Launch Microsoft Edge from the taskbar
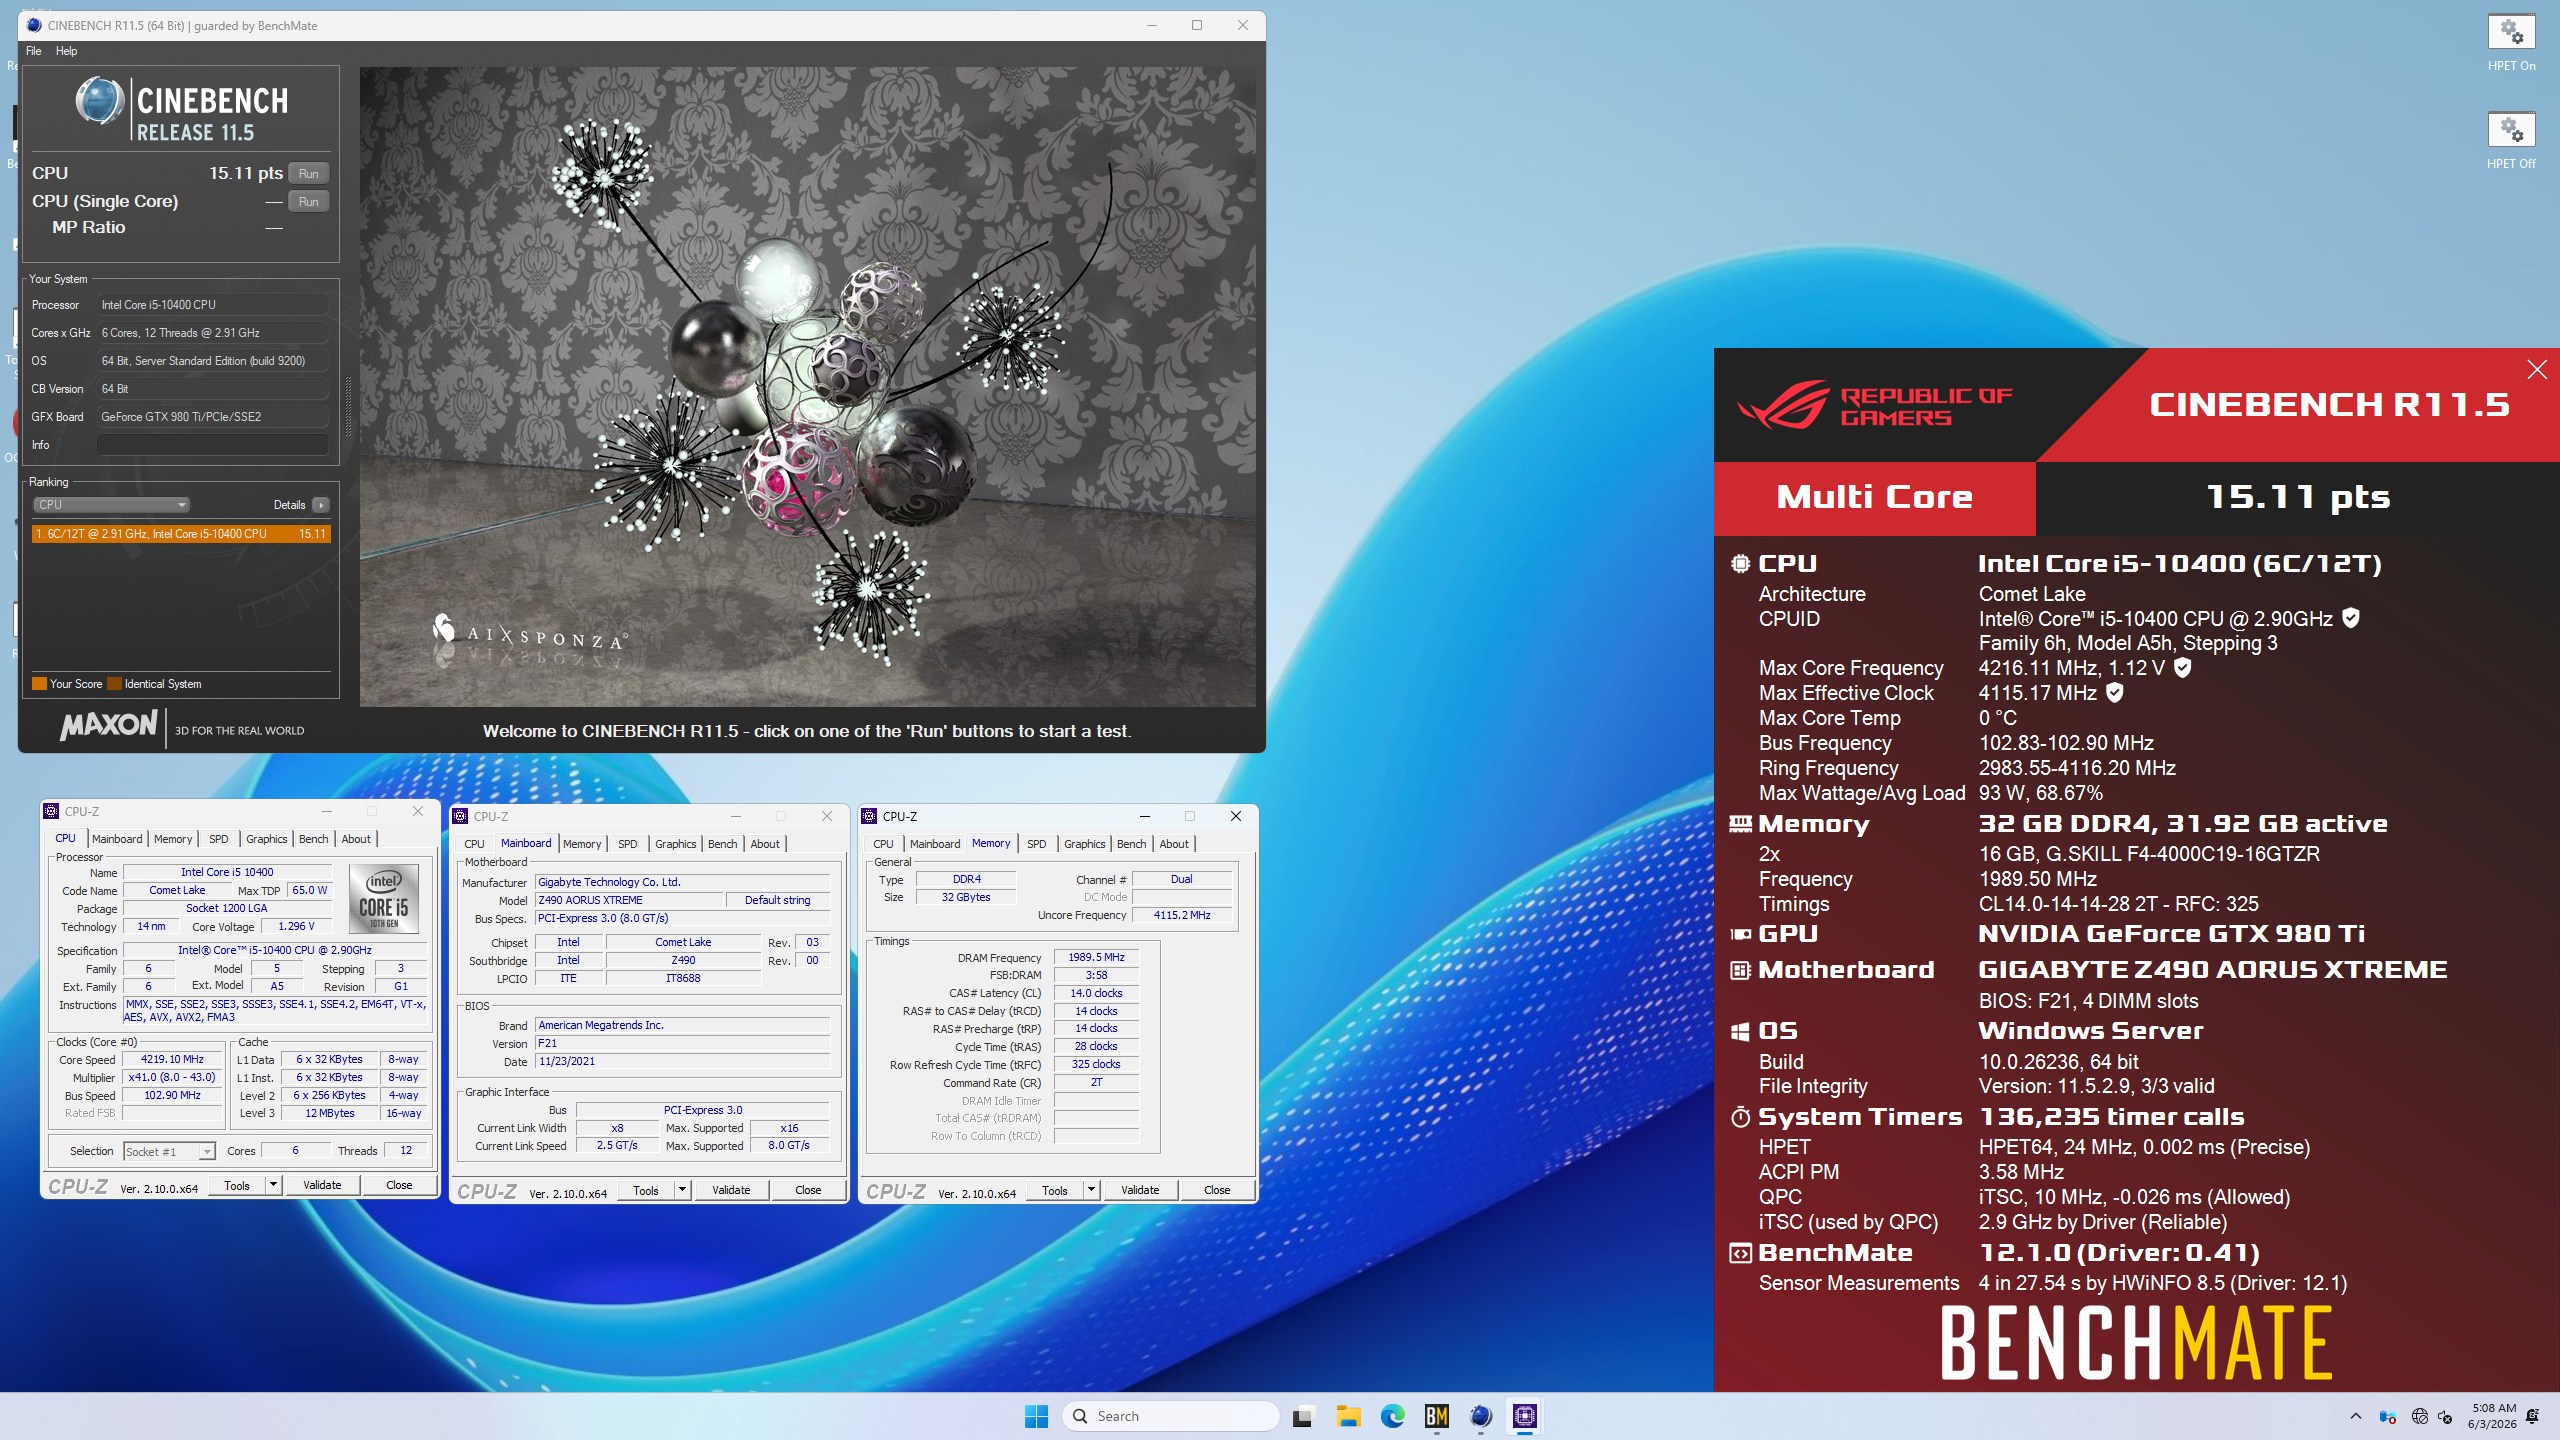The image size is (2560, 1440). [x=1392, y=1416]
